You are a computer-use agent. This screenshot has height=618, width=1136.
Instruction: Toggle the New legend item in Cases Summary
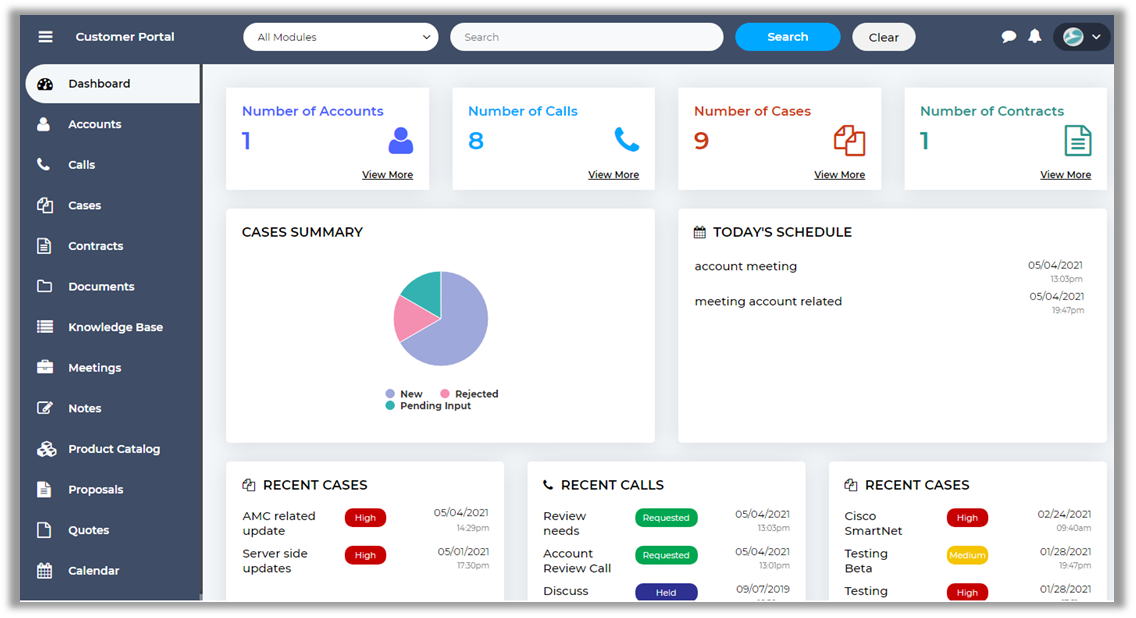click(x=404, y=394)
